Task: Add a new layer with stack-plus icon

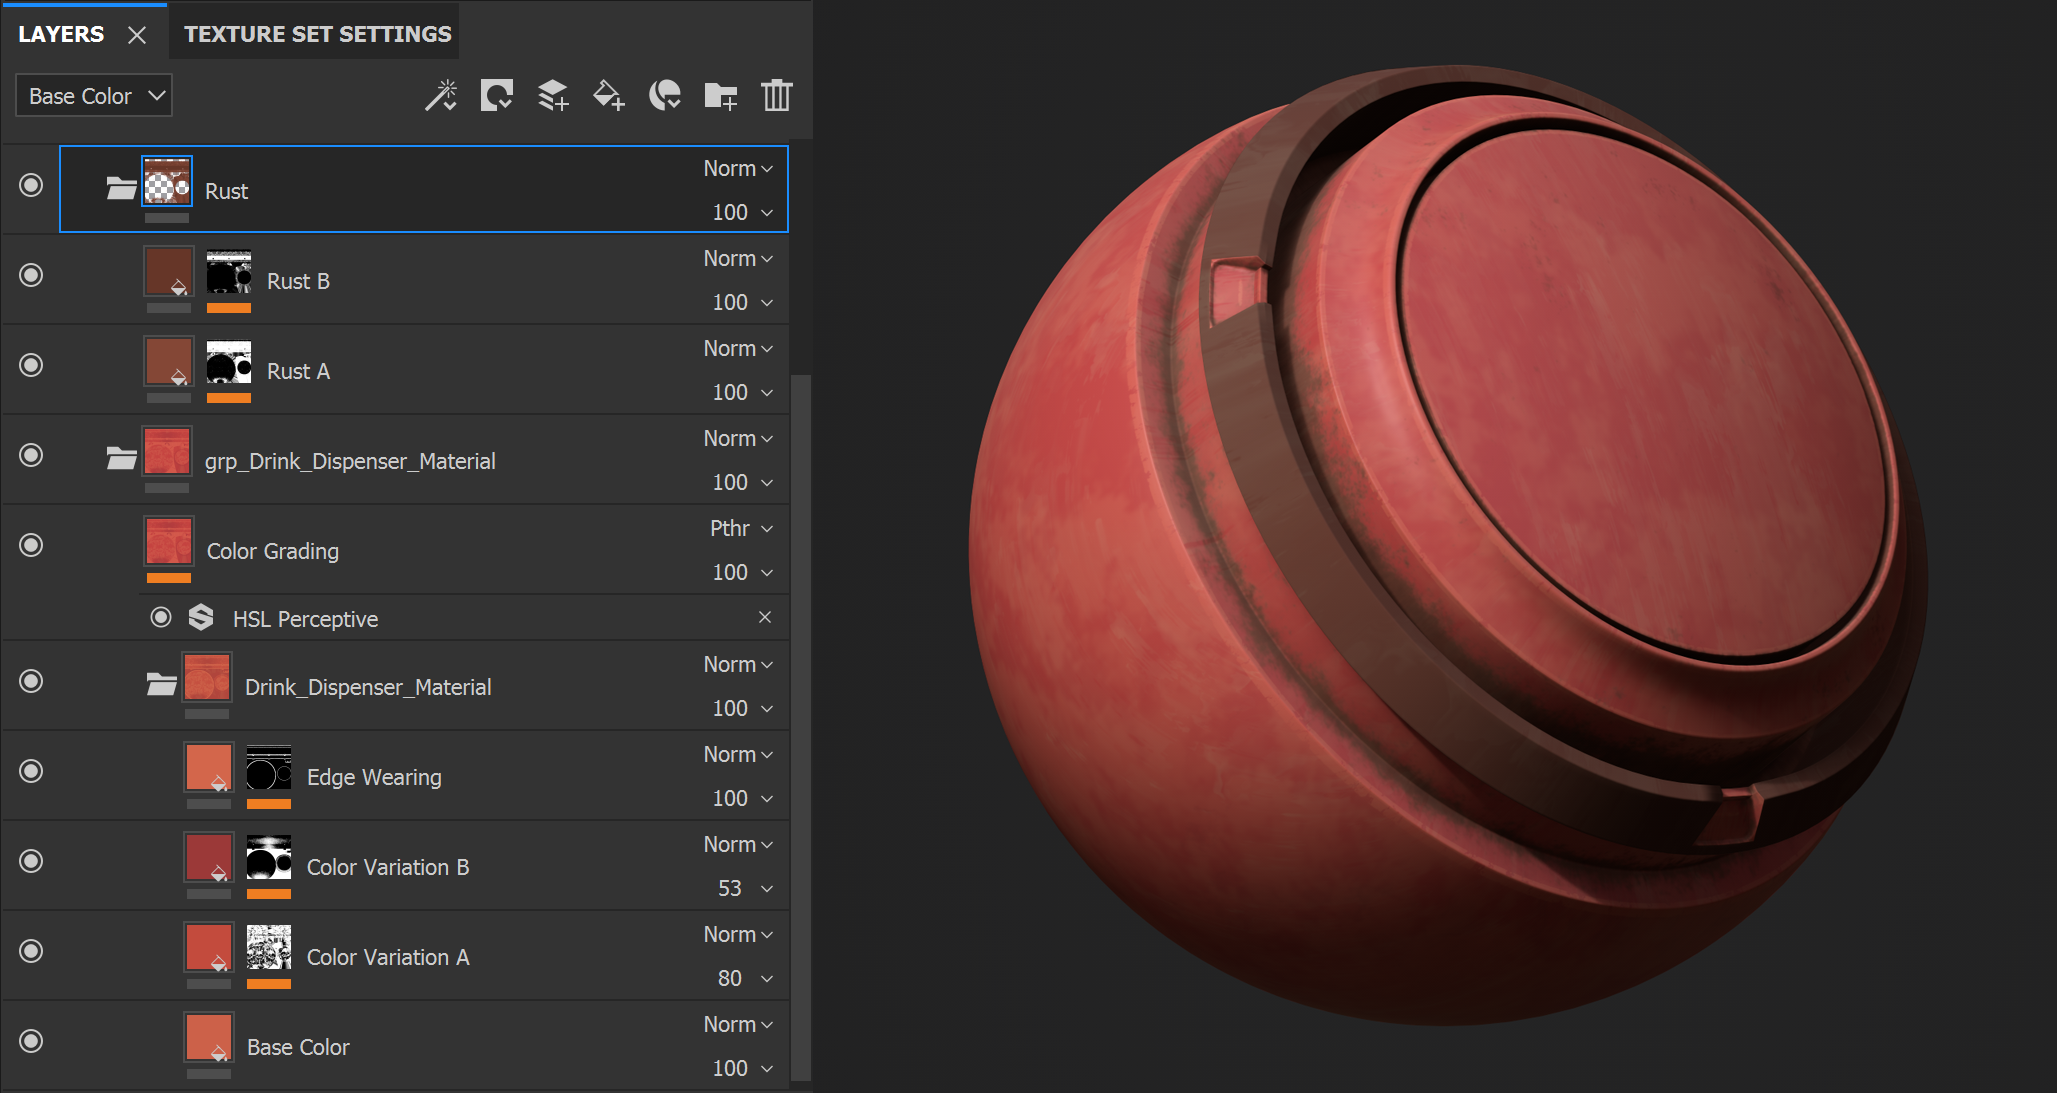Action: pos(553,96)
